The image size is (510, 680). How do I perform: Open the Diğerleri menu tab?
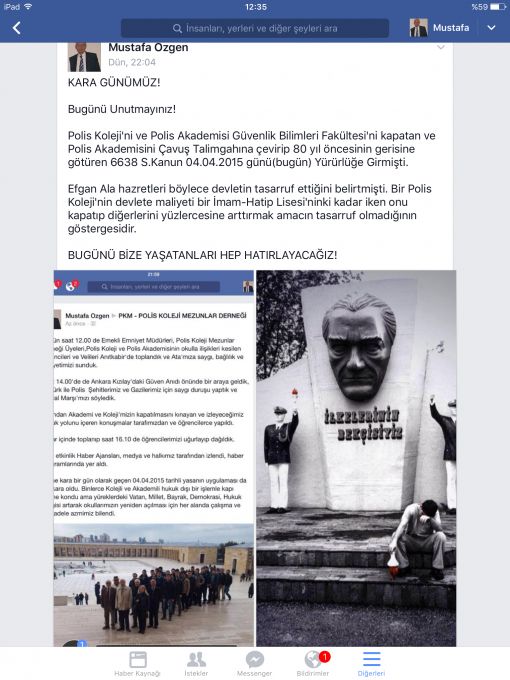(x=371, y=664)
